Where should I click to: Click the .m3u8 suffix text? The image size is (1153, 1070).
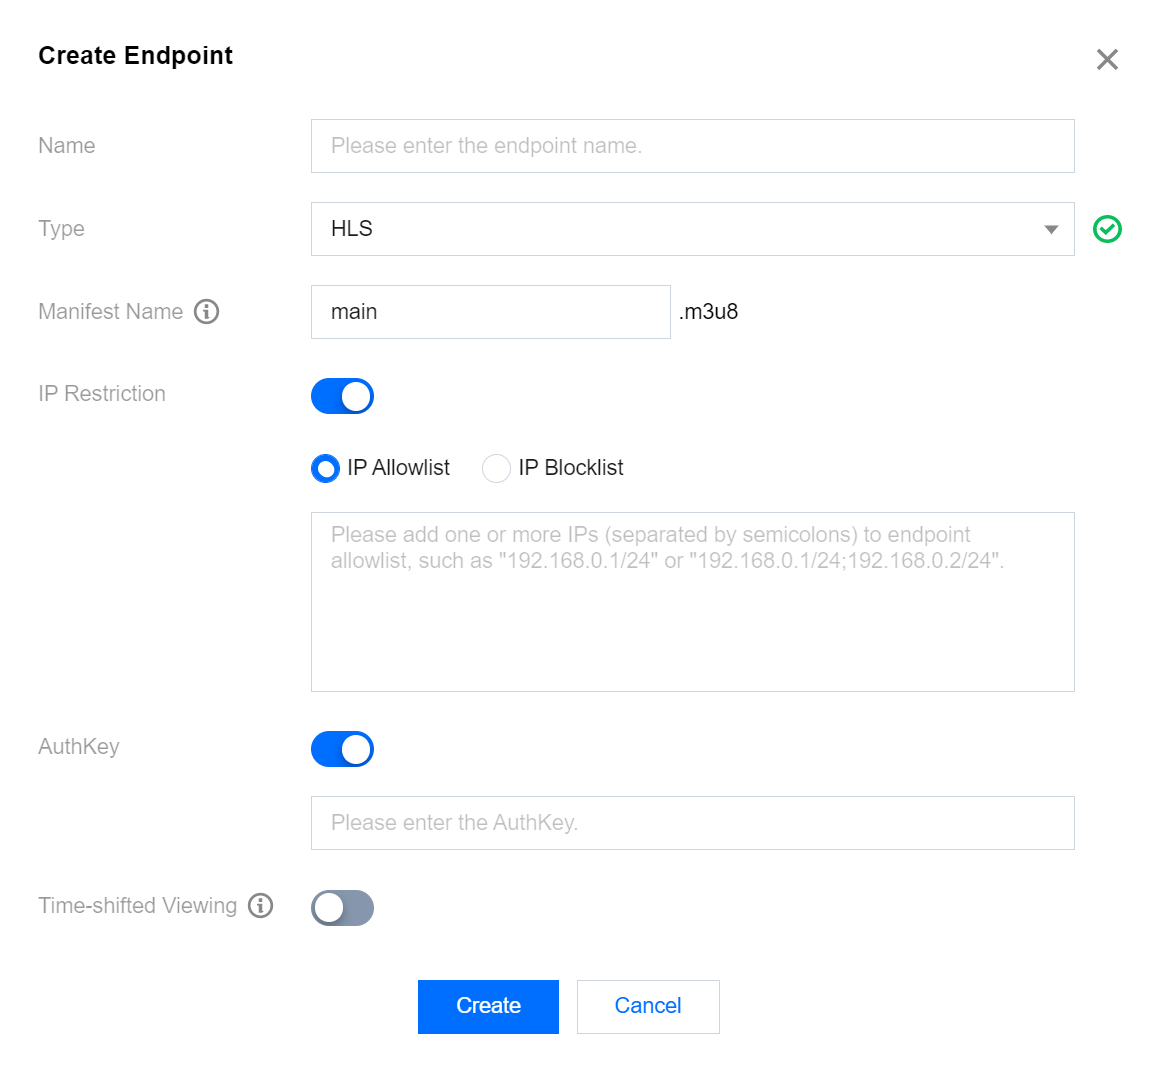[709, 312]
